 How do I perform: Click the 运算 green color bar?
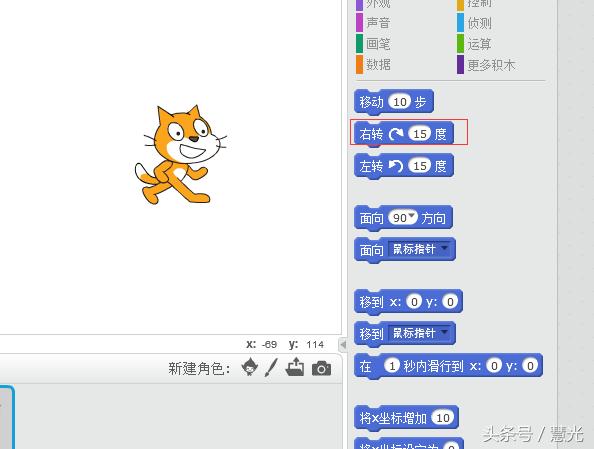[460, 44]
